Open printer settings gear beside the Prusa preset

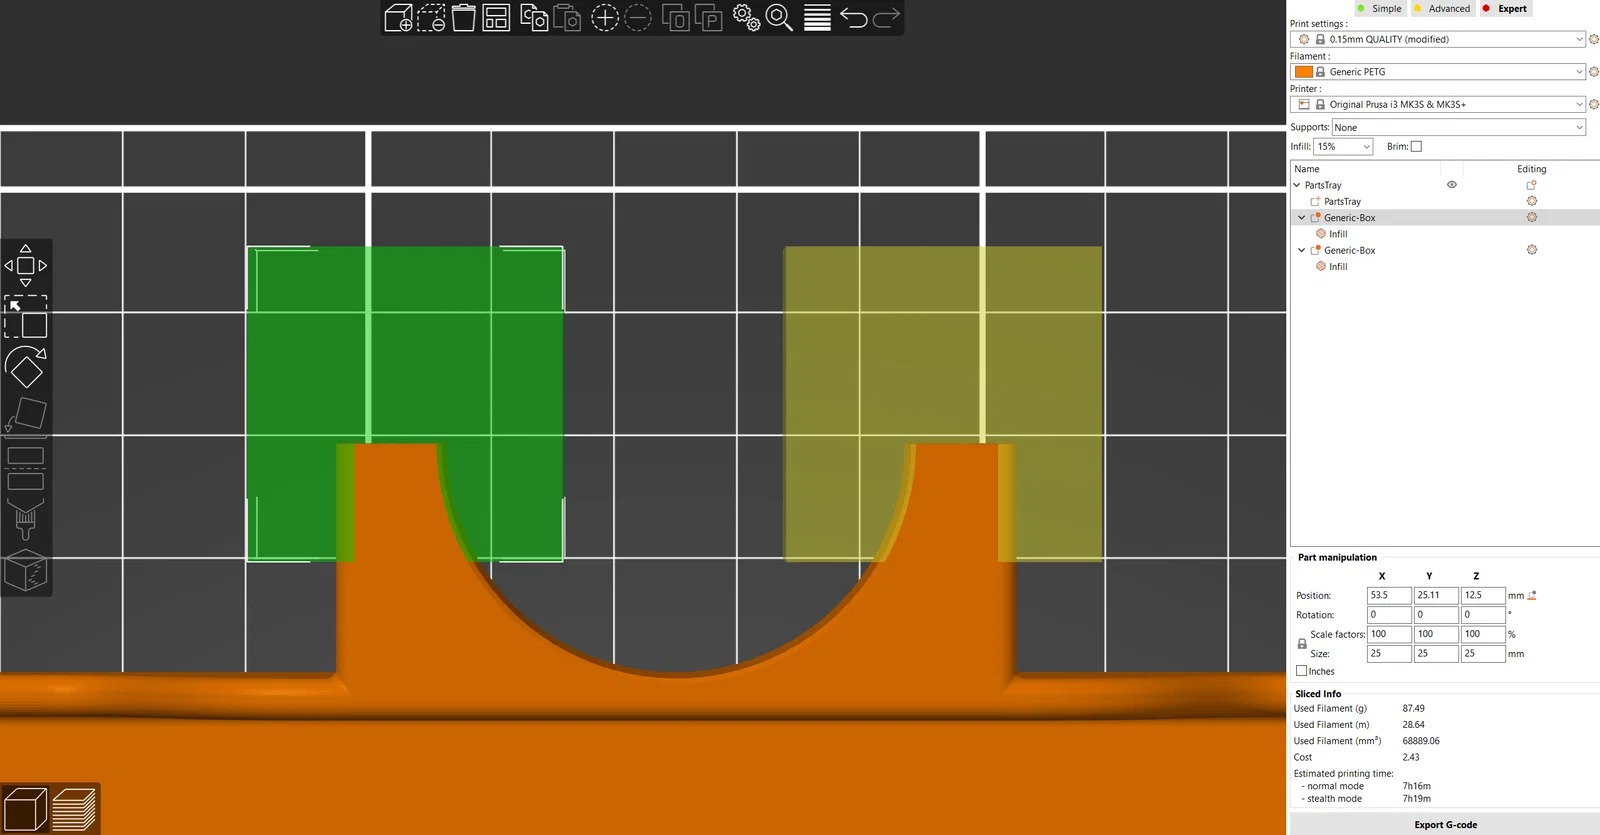[x=1594, y=104]
